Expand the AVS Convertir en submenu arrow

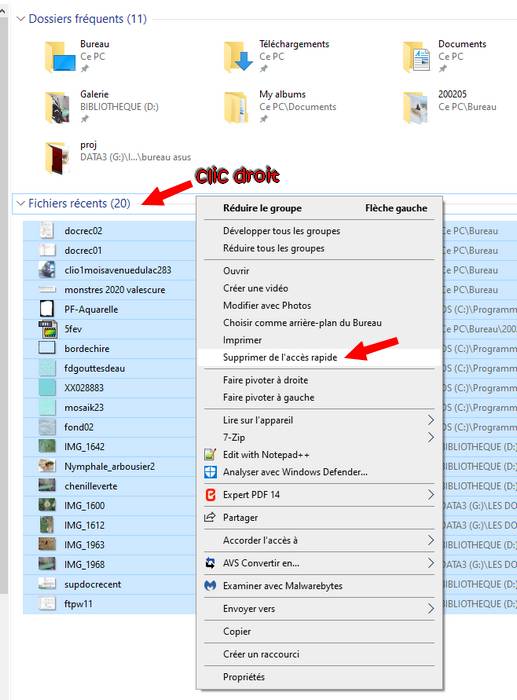(x=430, y=563)
